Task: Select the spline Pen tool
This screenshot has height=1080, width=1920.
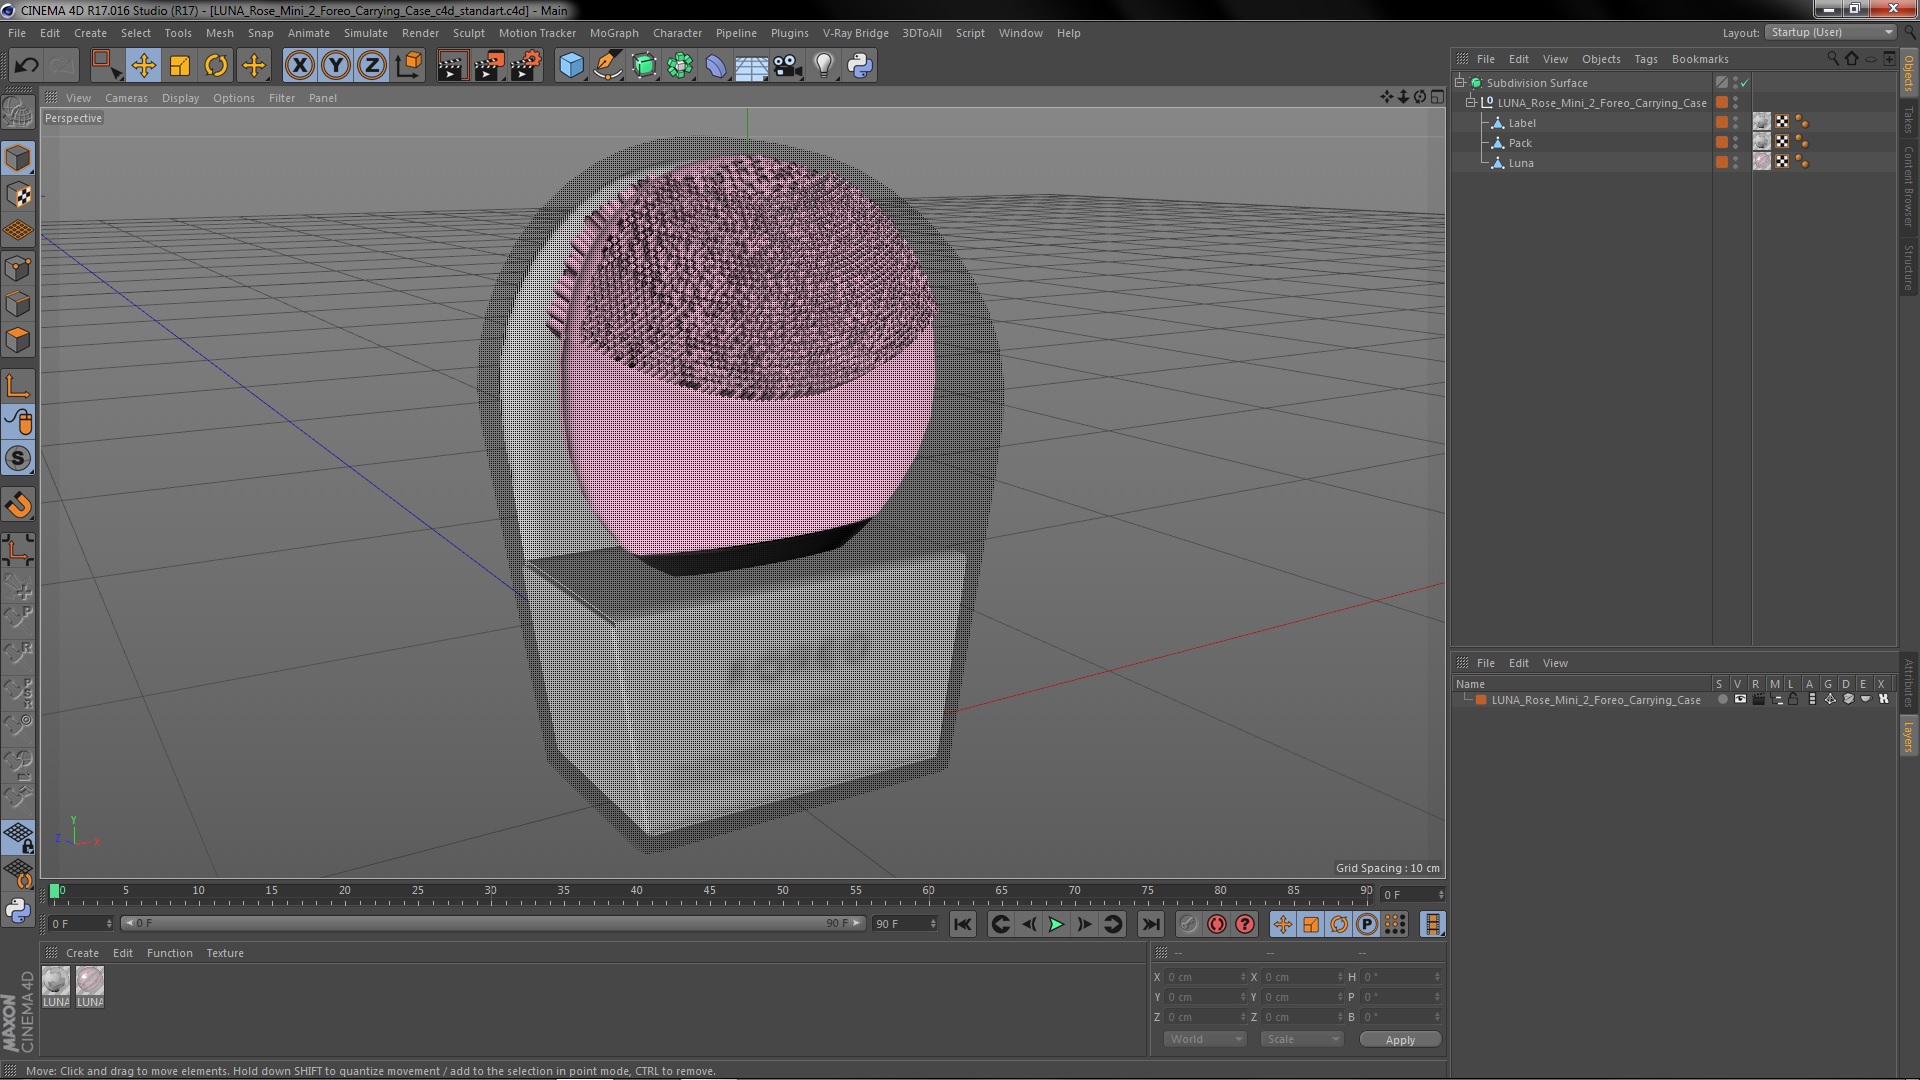Action: coord(608,66)
